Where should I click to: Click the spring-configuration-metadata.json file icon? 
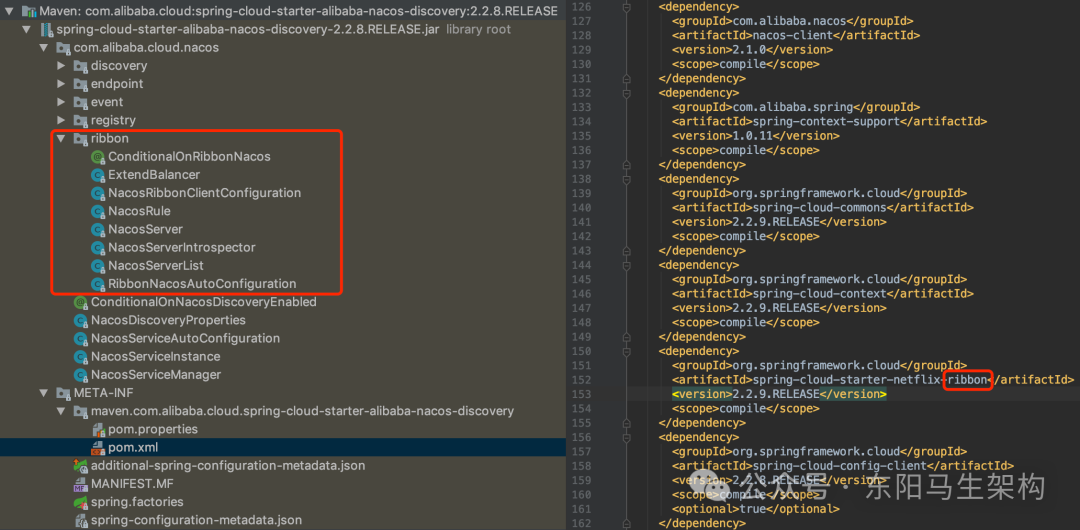[81, 520]
